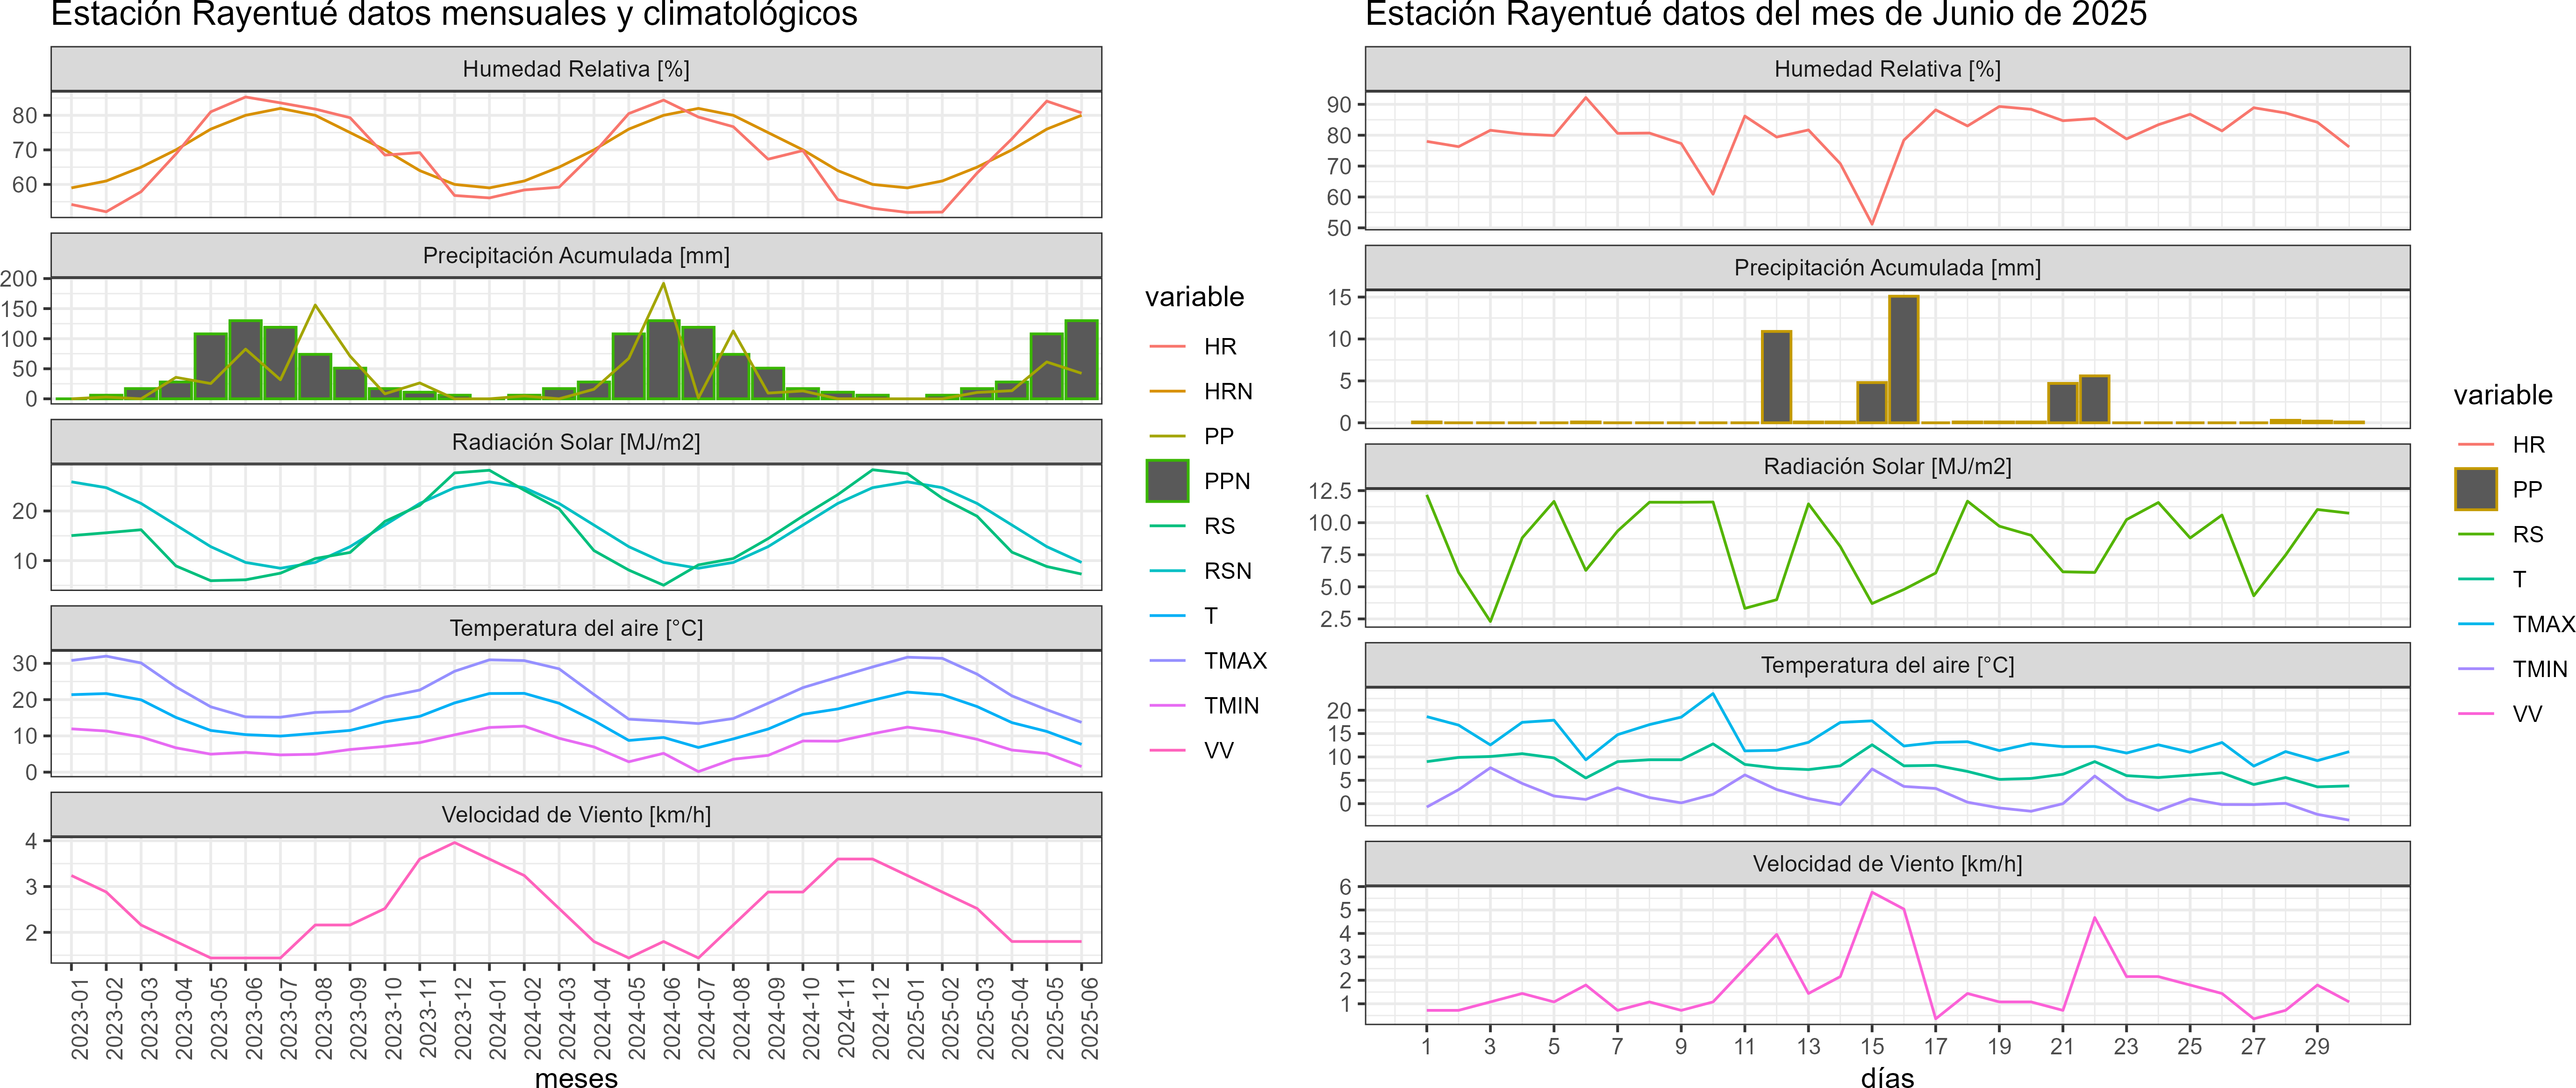2576x1088 pixels.
Task: Click the 'meses' x-axis title
Action: [576, 1078]
